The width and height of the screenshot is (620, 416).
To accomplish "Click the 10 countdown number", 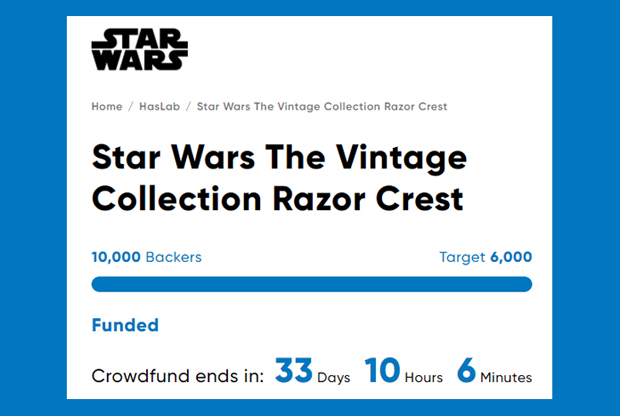I will tap(382, 371).
